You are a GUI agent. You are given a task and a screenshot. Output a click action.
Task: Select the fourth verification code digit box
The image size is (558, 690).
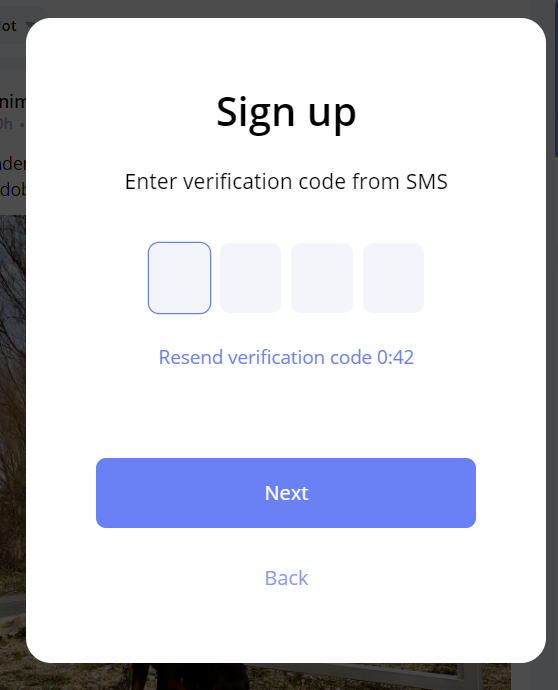[393, 278]
